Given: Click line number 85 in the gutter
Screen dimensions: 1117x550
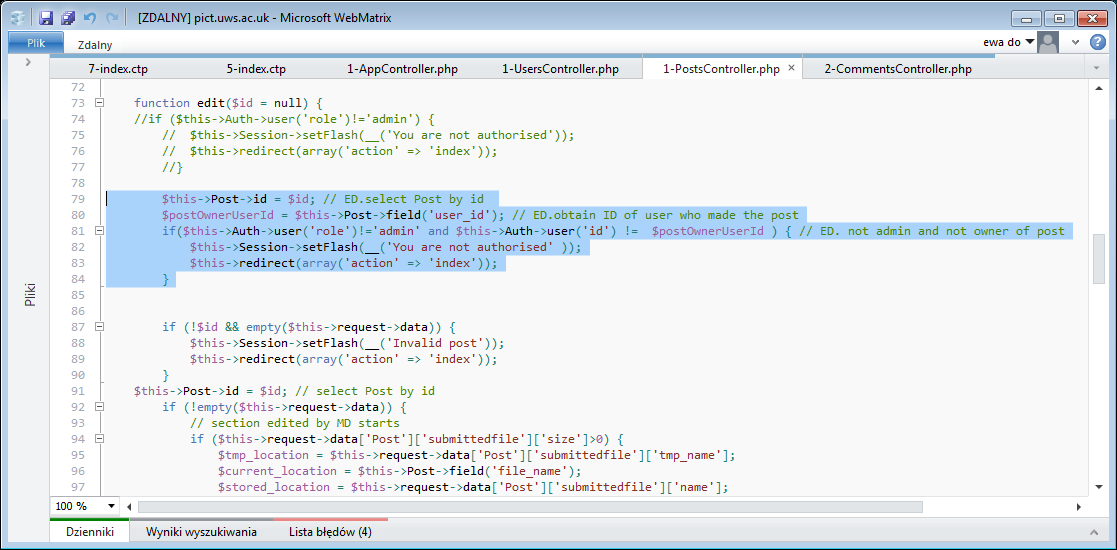Looking at the screenshot, I should pos(78,295).
